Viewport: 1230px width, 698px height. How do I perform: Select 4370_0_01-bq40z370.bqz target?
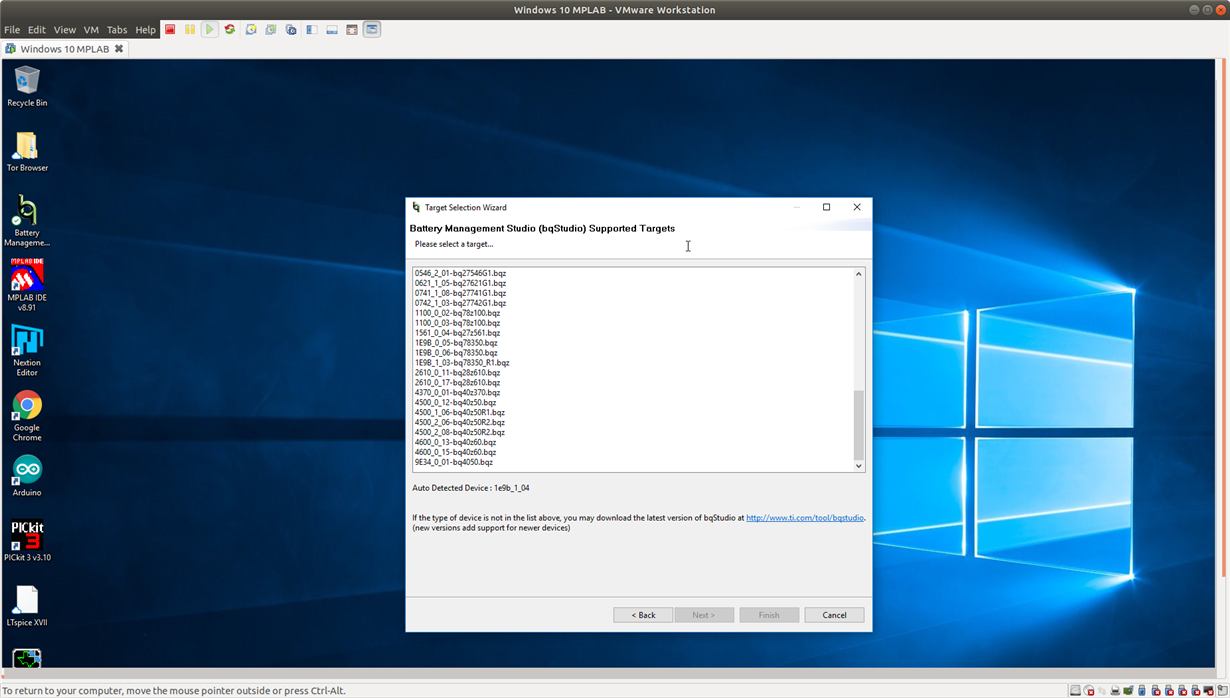point(457,393)
